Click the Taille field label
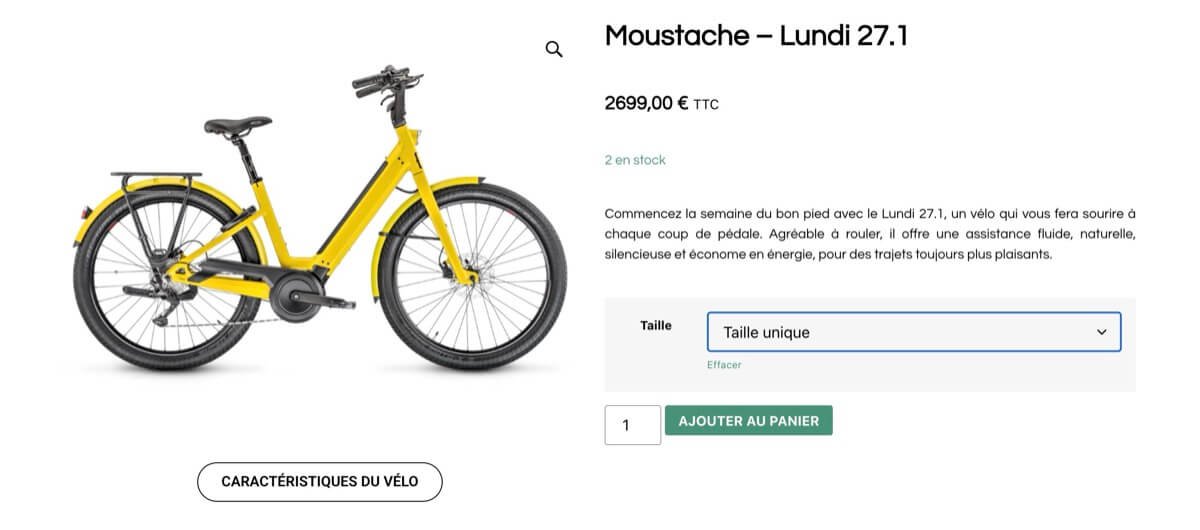1200x530 pixels. [x=656, y=325]
